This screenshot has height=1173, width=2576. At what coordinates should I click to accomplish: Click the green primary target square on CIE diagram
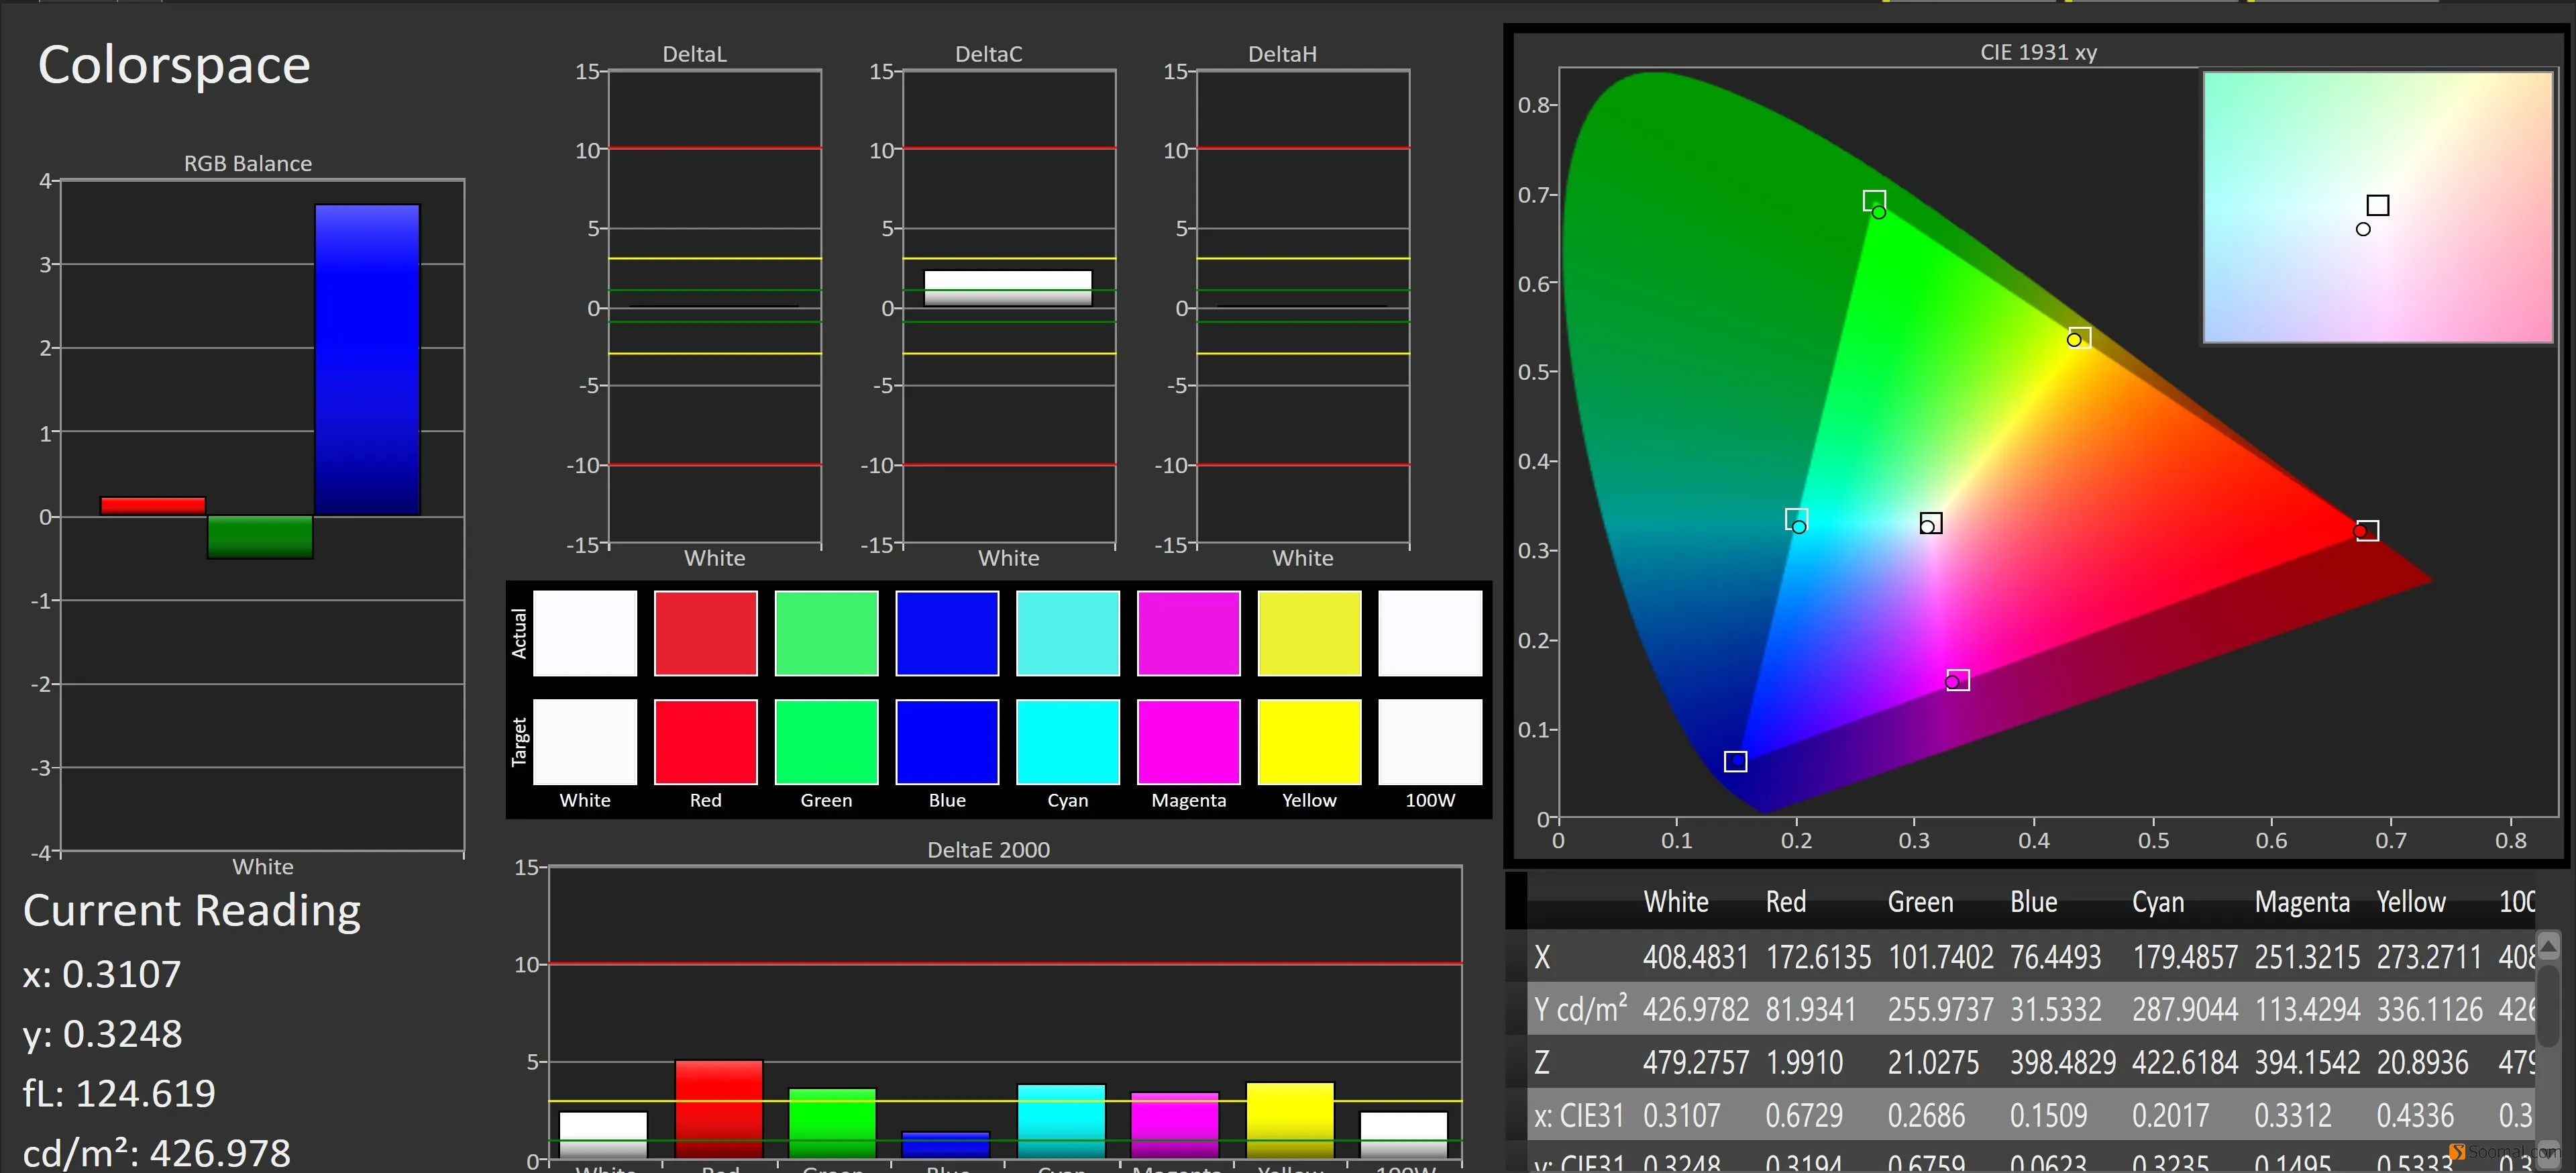[x=1874, y=201]
